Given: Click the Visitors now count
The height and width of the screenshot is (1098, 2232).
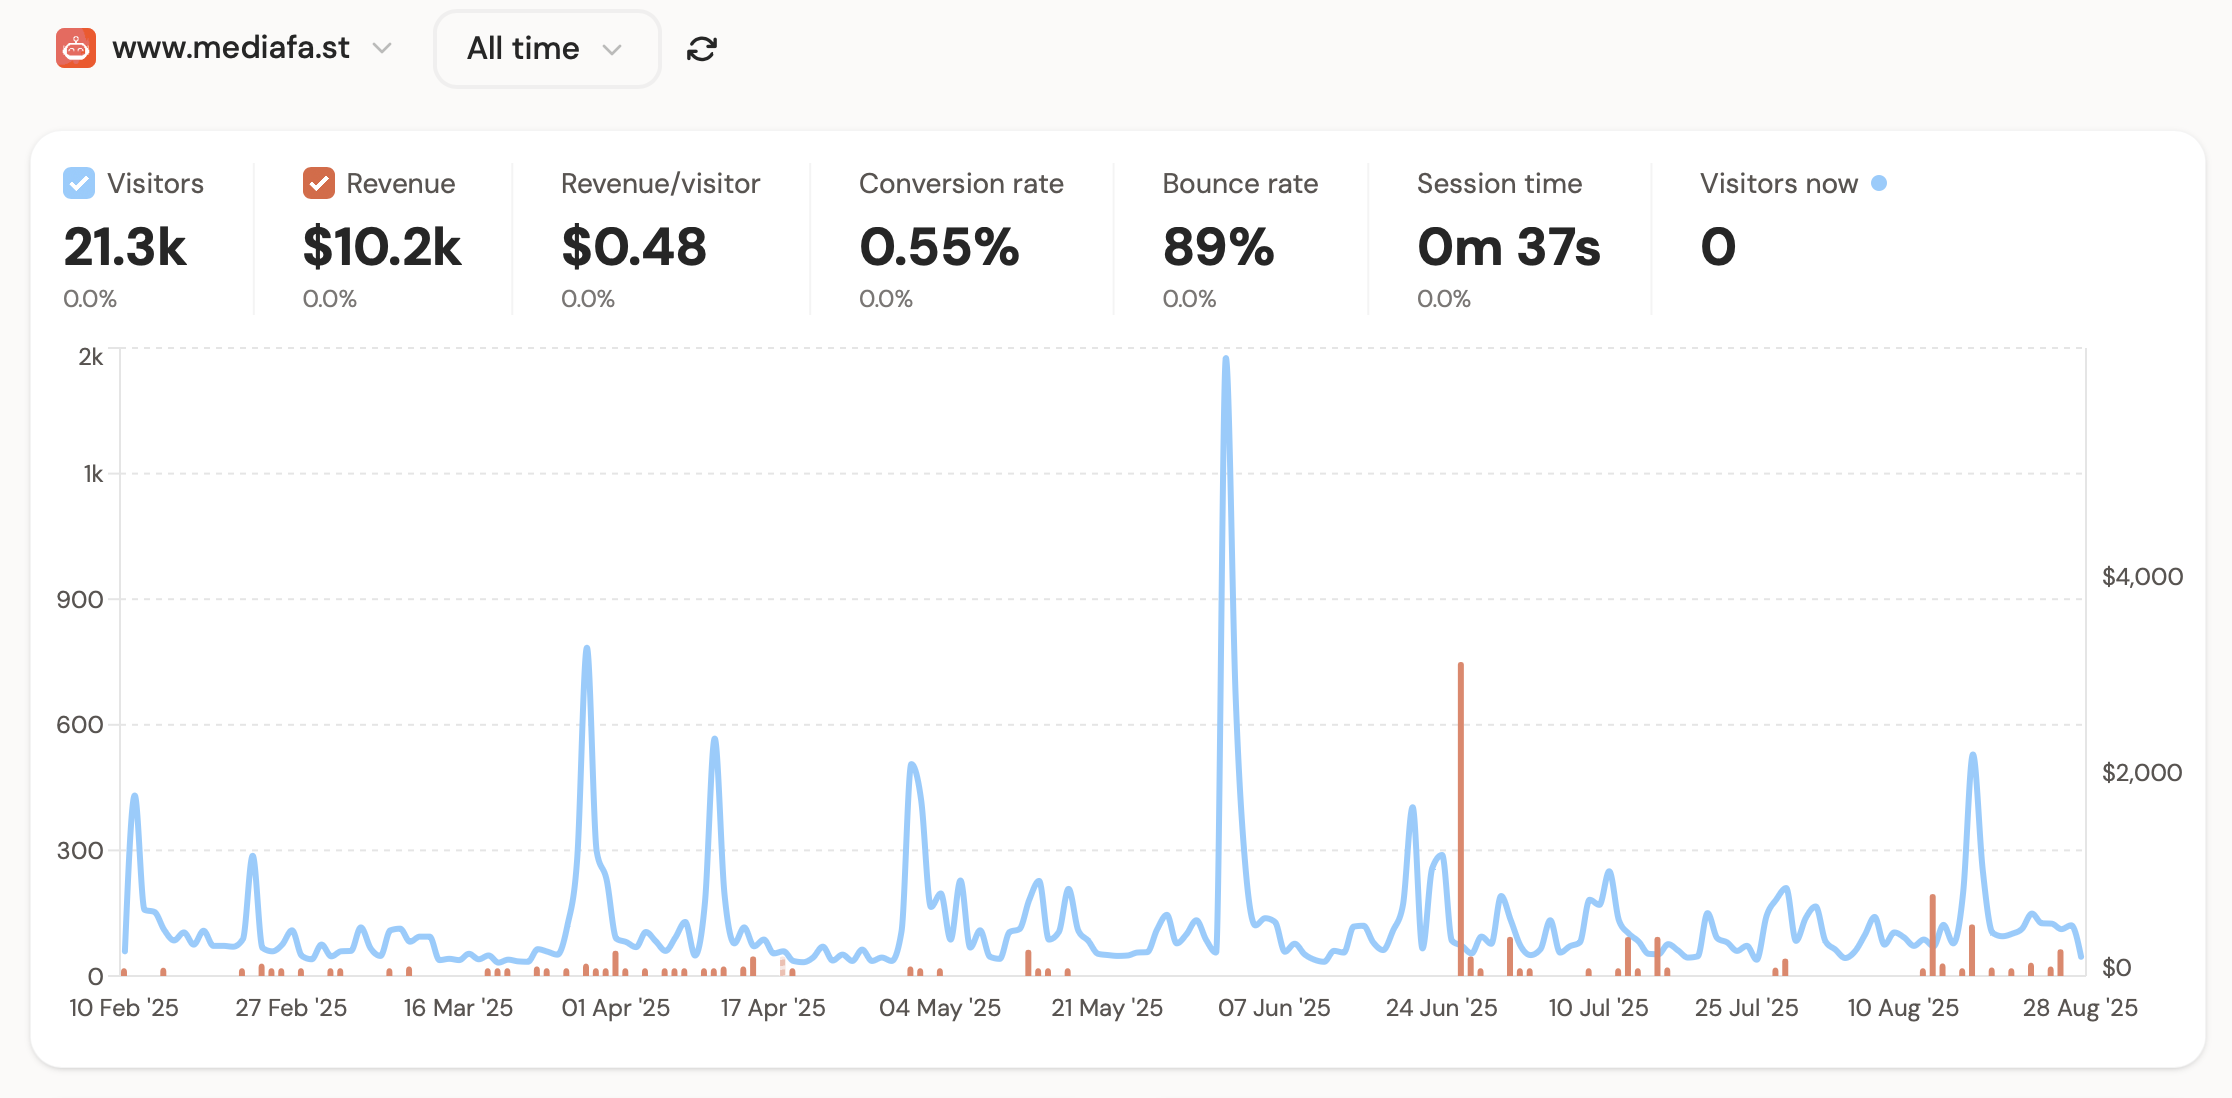Looking at the screenshot, I should pyautogui.click(x=1717, y=247).
